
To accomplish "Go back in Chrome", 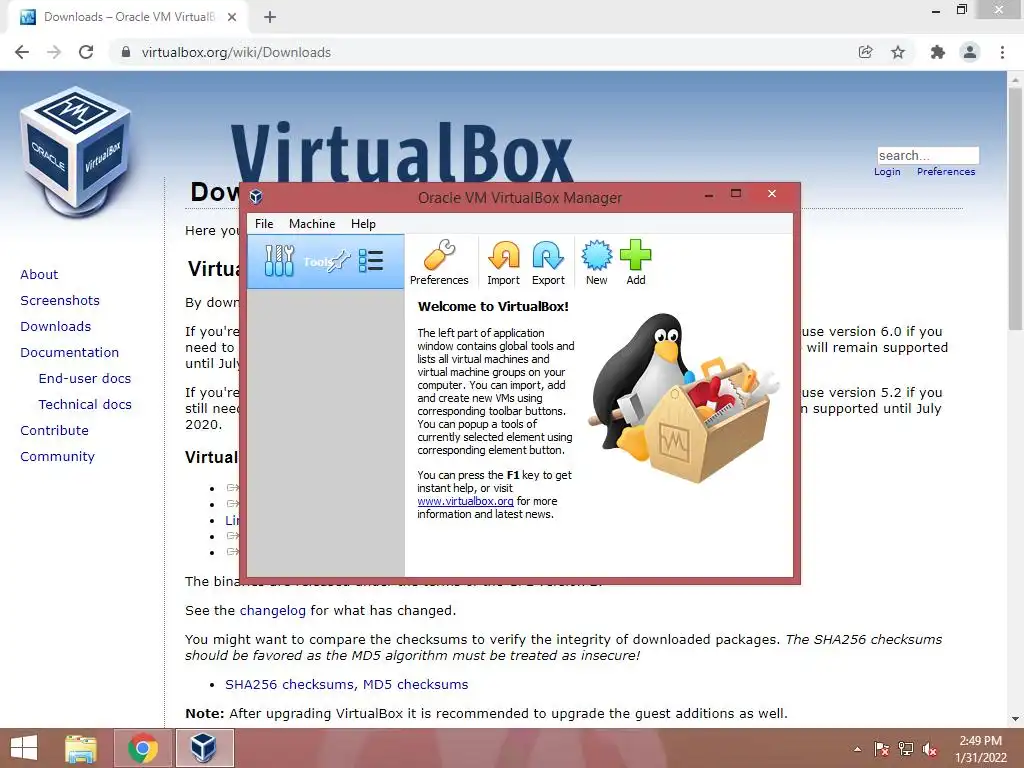I will [x=22, y=52].
